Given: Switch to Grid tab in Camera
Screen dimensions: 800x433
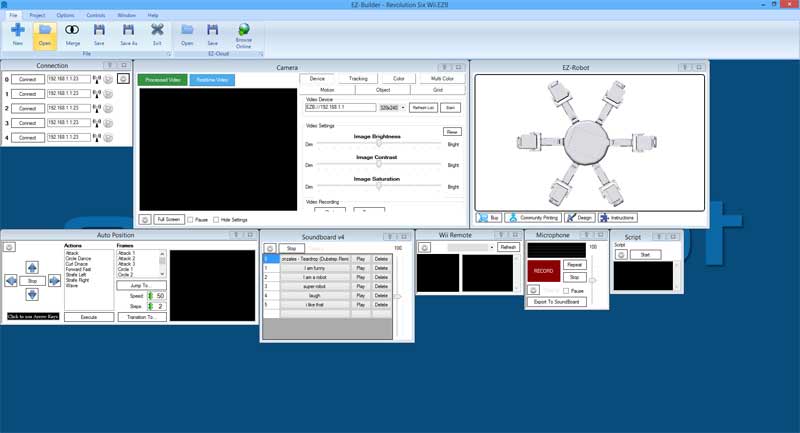Looking at the screenshot, I should pyautogui.click(x=438, y=90).
